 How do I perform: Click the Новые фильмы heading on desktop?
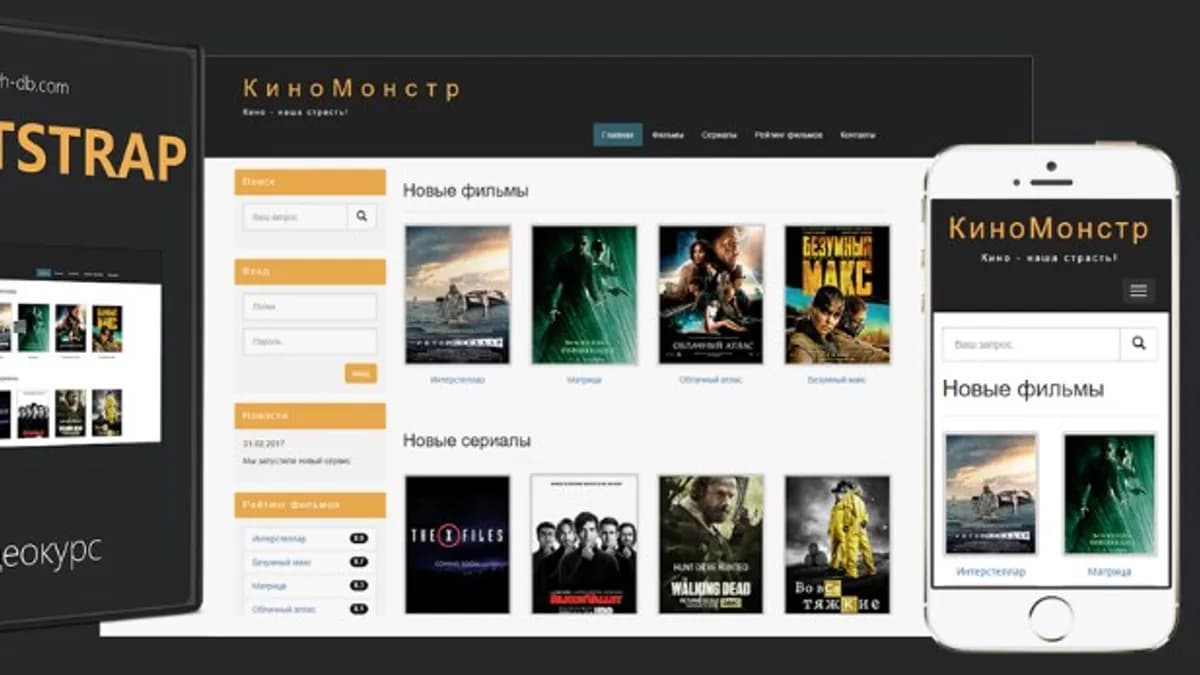point(466,190)
